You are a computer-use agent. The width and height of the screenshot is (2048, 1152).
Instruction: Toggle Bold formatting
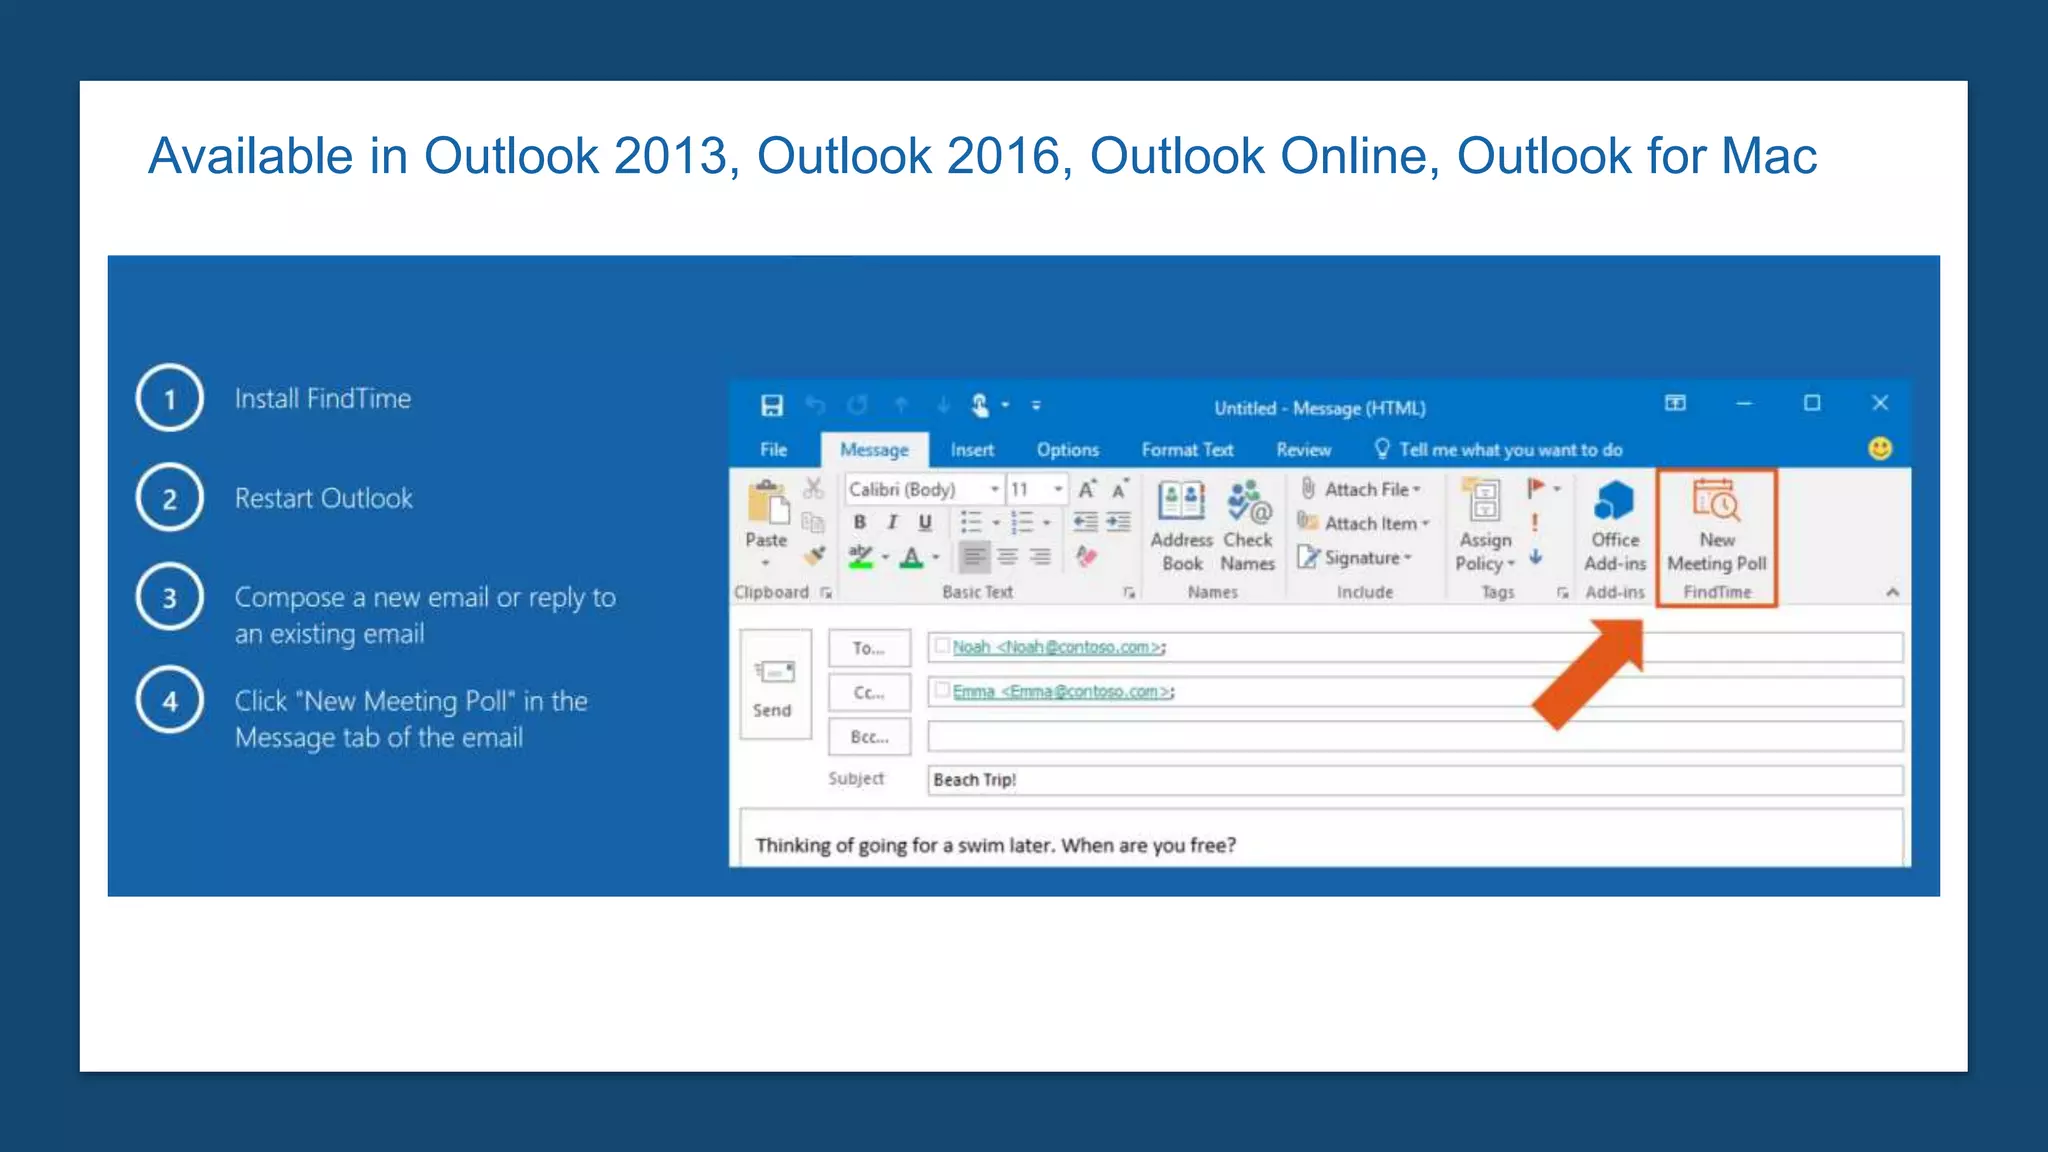point(859,522)
